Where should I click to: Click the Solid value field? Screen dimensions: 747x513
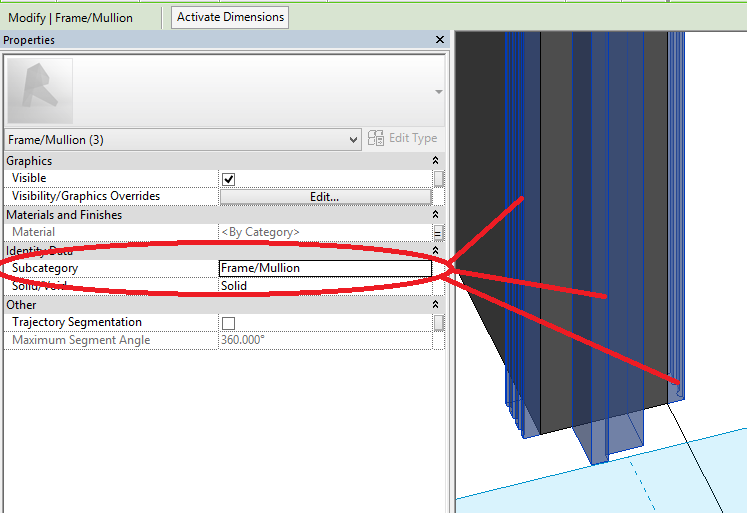tap(325, 286)
